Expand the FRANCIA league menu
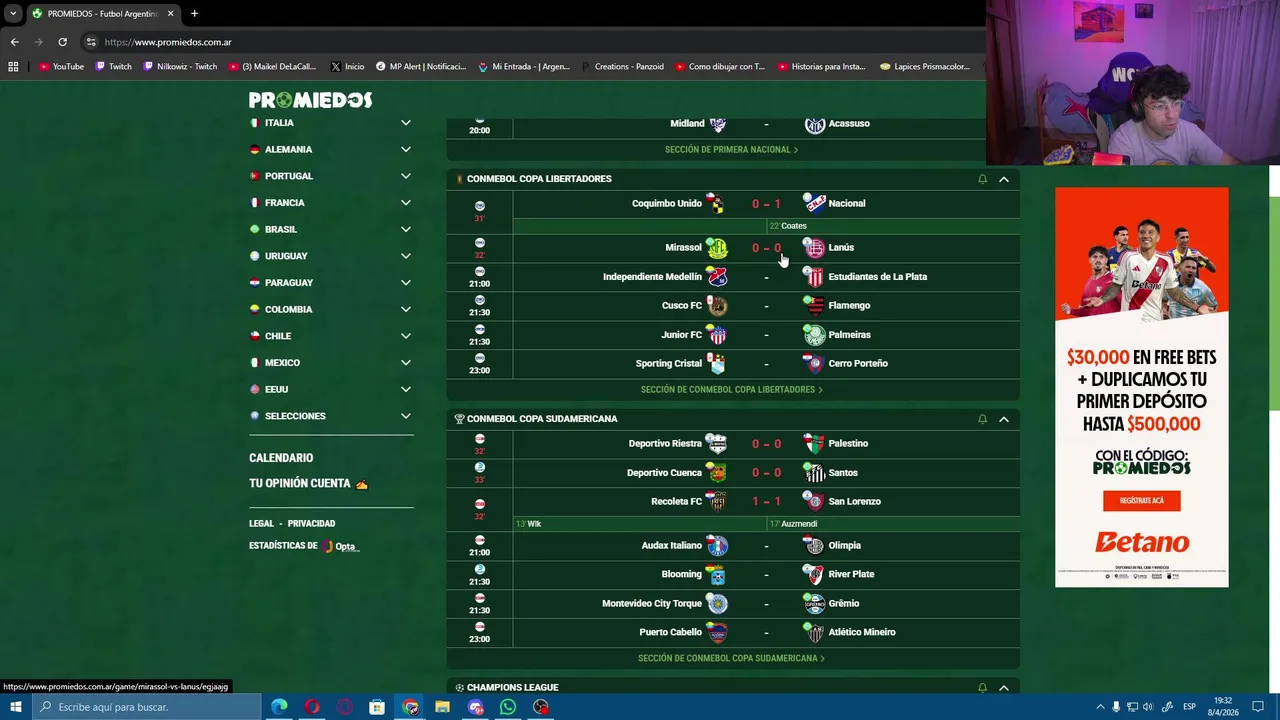Viewport: 1280px width, 720px height. click(405, 203)
